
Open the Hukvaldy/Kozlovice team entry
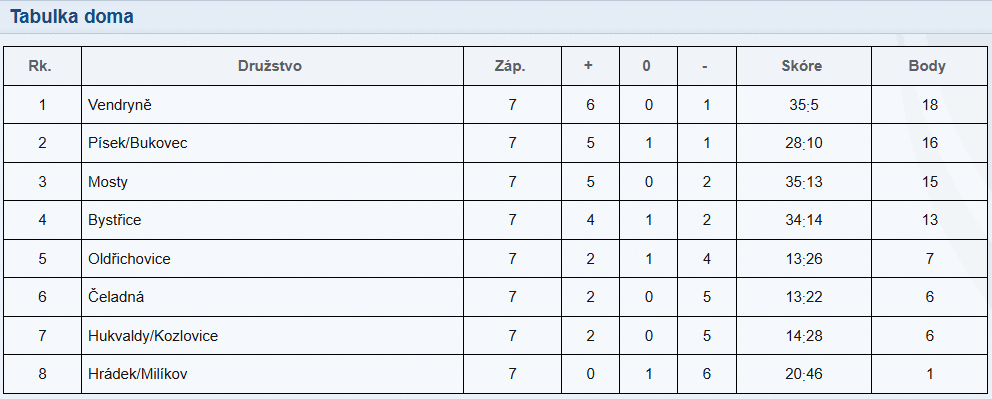tap(153, 336)
